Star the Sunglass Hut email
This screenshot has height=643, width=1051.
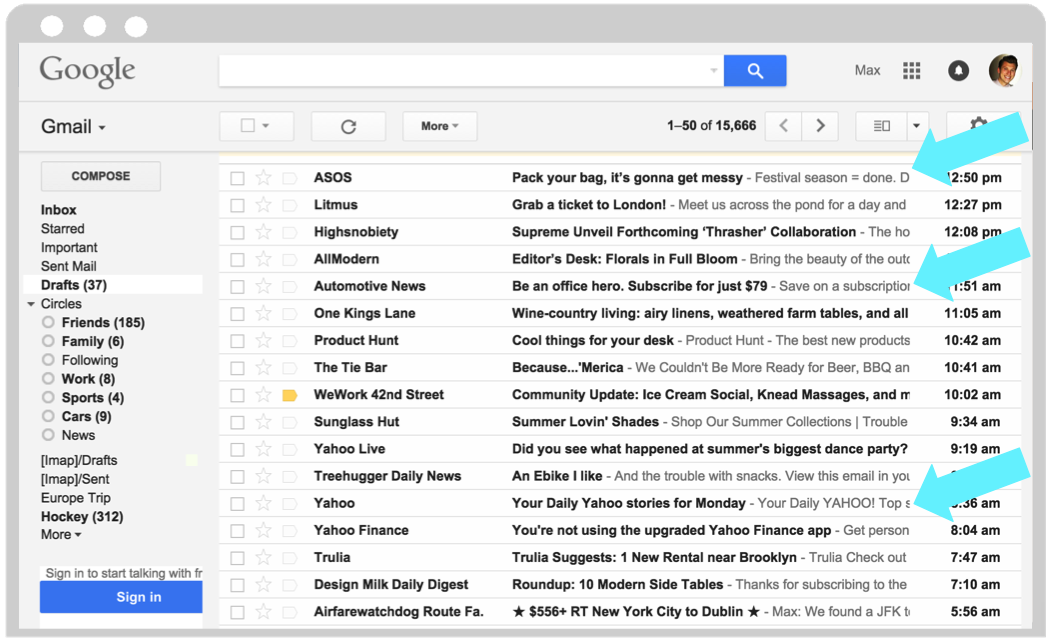tap(263, 422)
